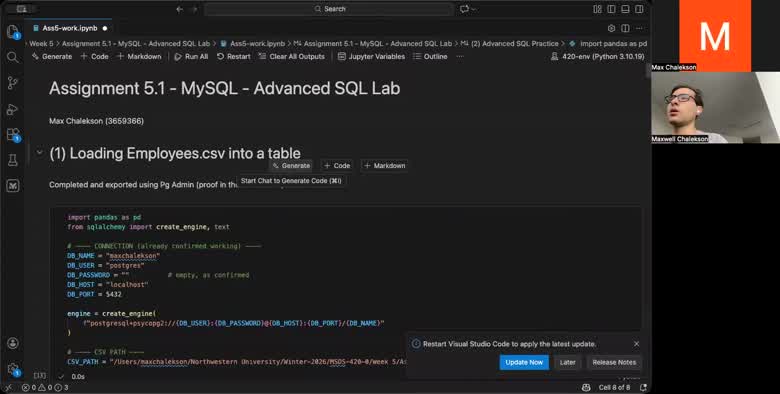Click the customize layout icon

(597, 9)
